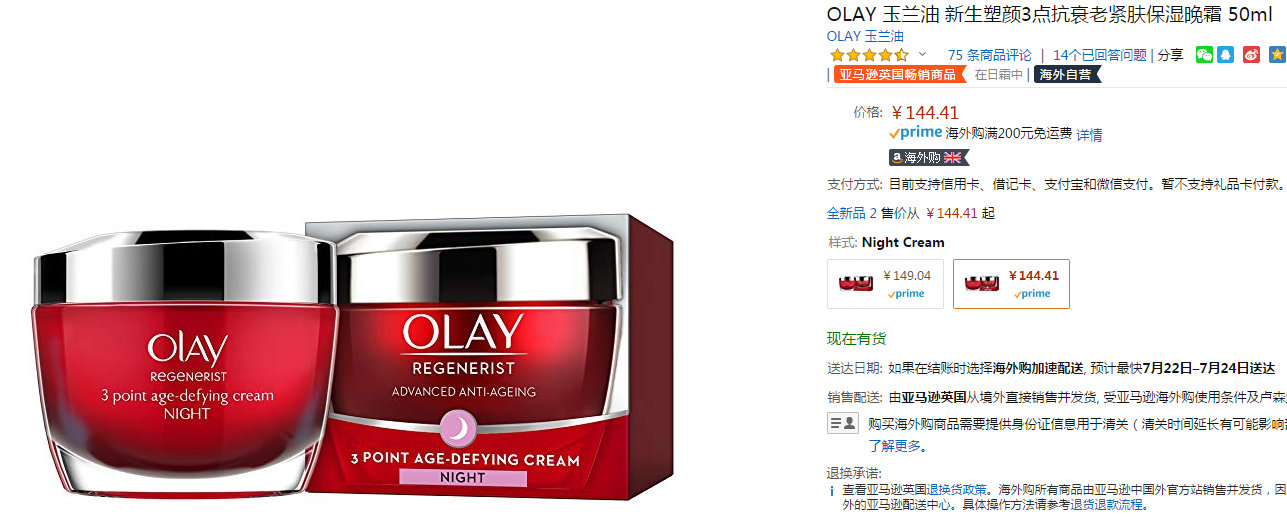
Task: Select the ¥144.41 Night Cream style option
Action: click(x=1011, y=284)
